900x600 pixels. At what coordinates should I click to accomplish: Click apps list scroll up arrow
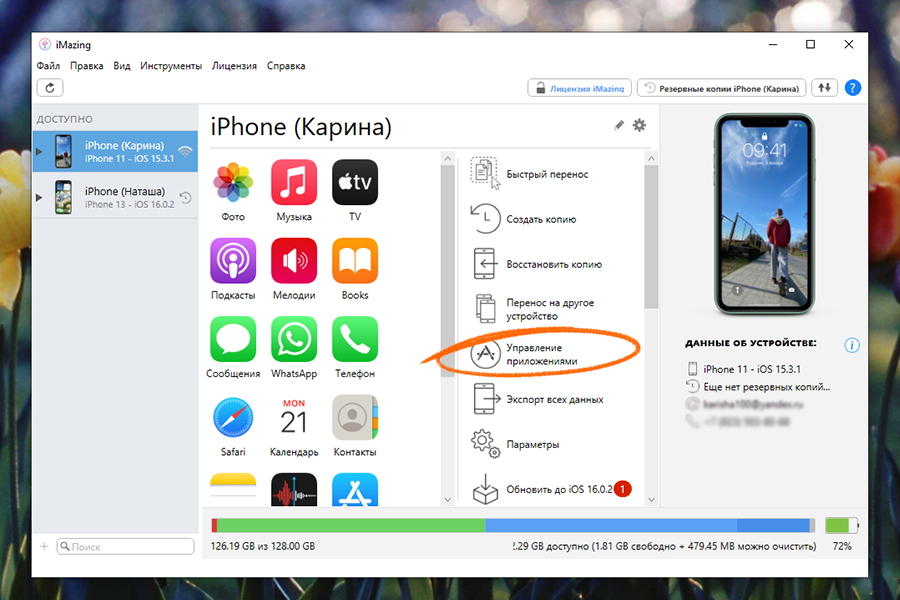coord(448,158)
